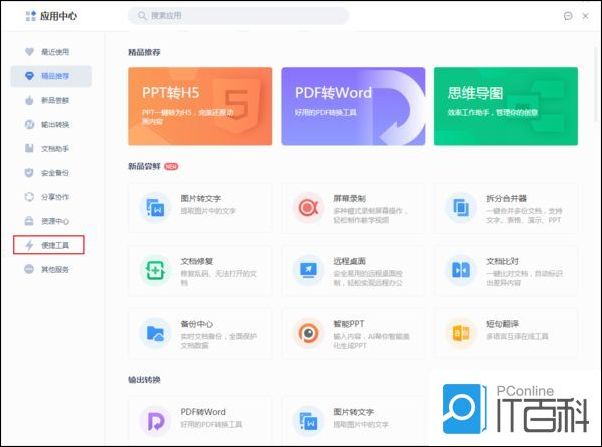Select 资源中心 in the sidebar
Image resolution: width=602 pixels, height=447 pixels.
(51, 221)
